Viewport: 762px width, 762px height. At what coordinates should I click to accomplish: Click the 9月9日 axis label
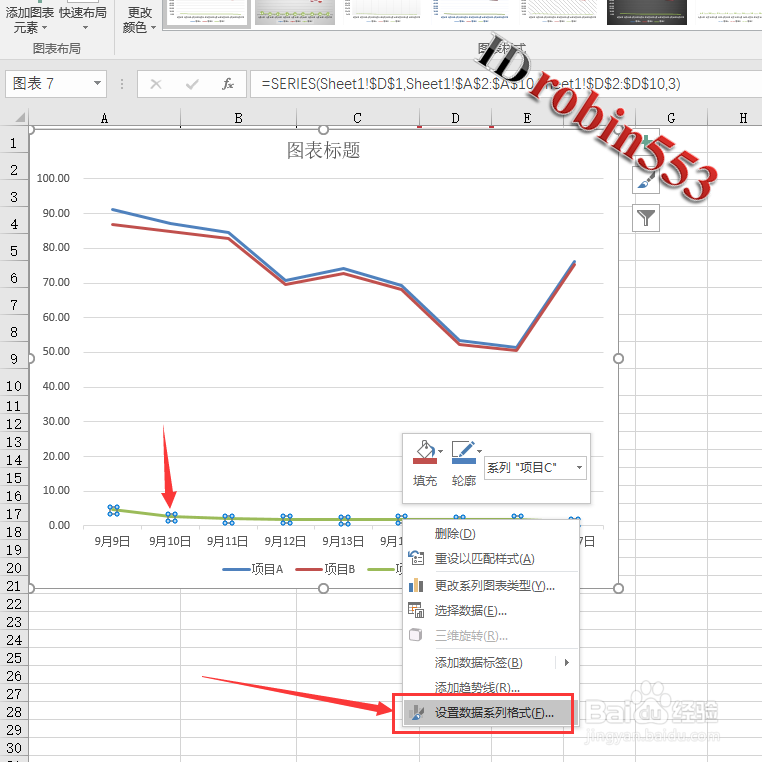pos(112,541)
